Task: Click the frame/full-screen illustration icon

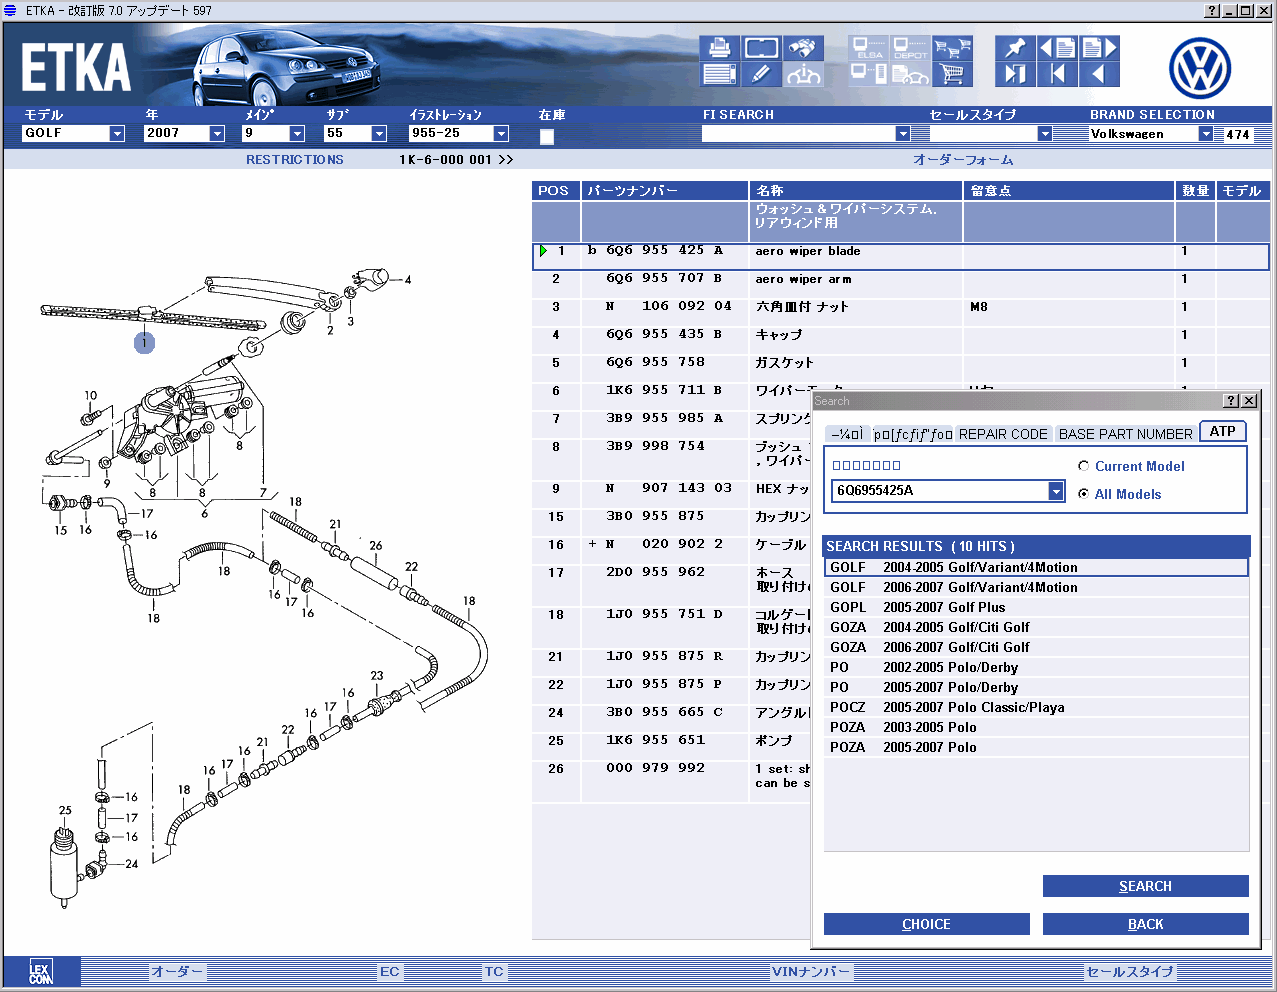Action: click(762, 48)
